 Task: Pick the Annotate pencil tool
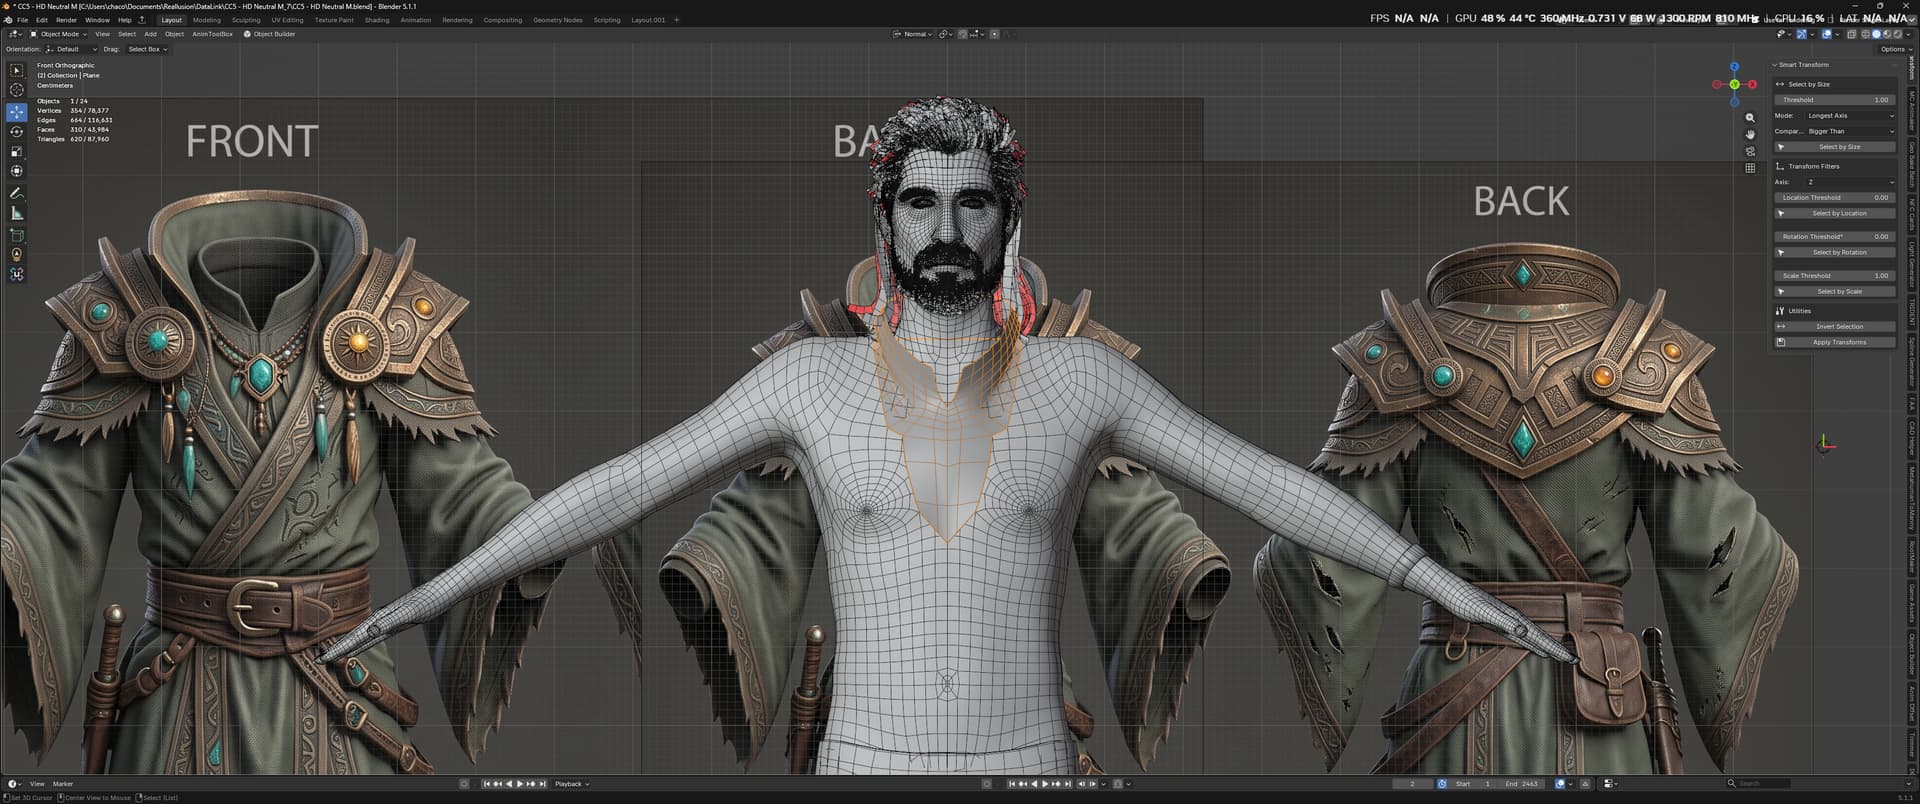coord(16,193)
